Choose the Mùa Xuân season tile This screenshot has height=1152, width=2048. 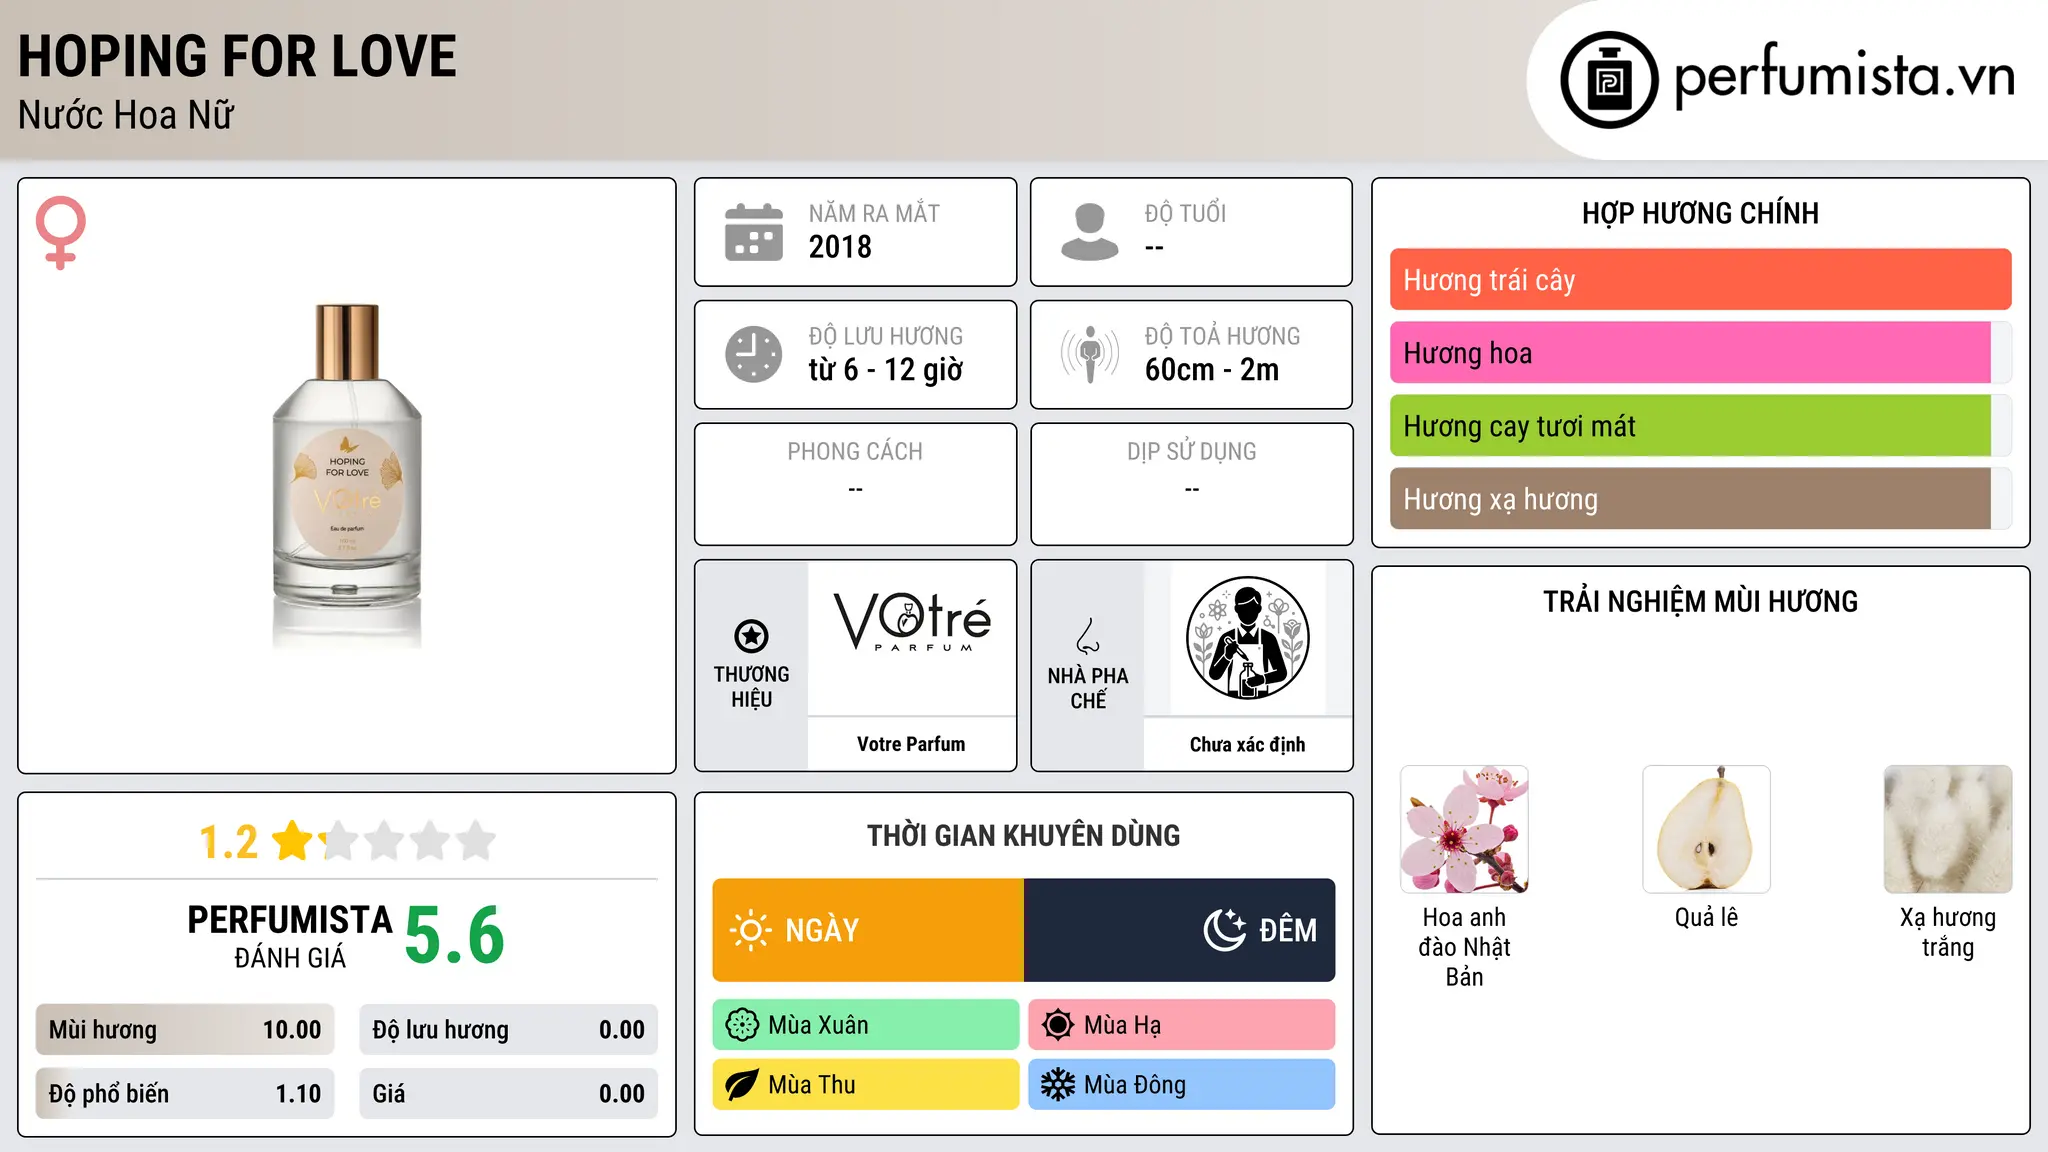(x=866, y=1025)
